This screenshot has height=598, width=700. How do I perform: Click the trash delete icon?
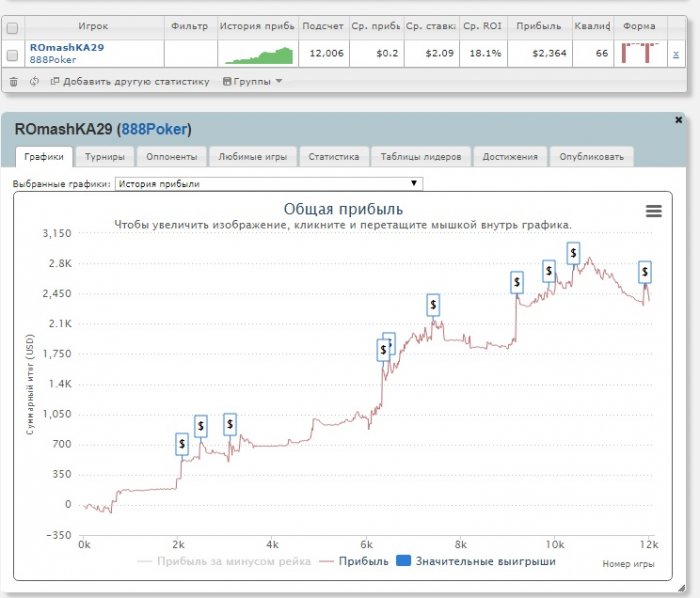tap(13, 81)
